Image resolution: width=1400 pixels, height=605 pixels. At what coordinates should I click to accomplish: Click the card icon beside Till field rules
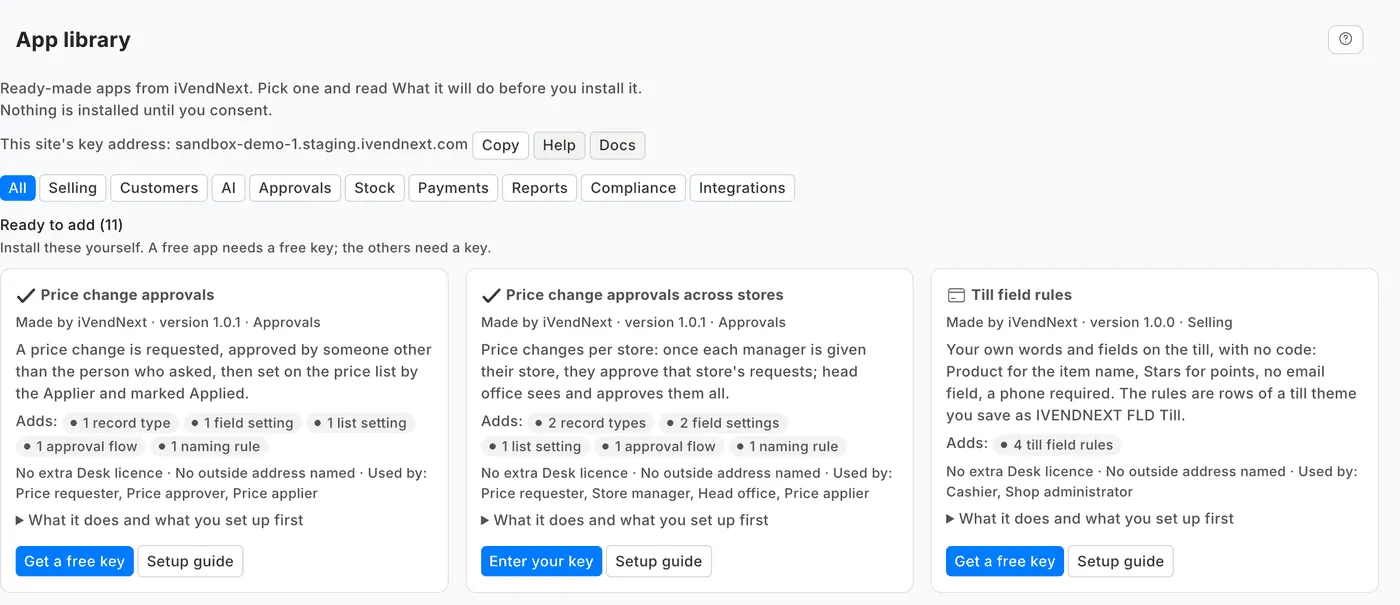(x=956, y=295)
